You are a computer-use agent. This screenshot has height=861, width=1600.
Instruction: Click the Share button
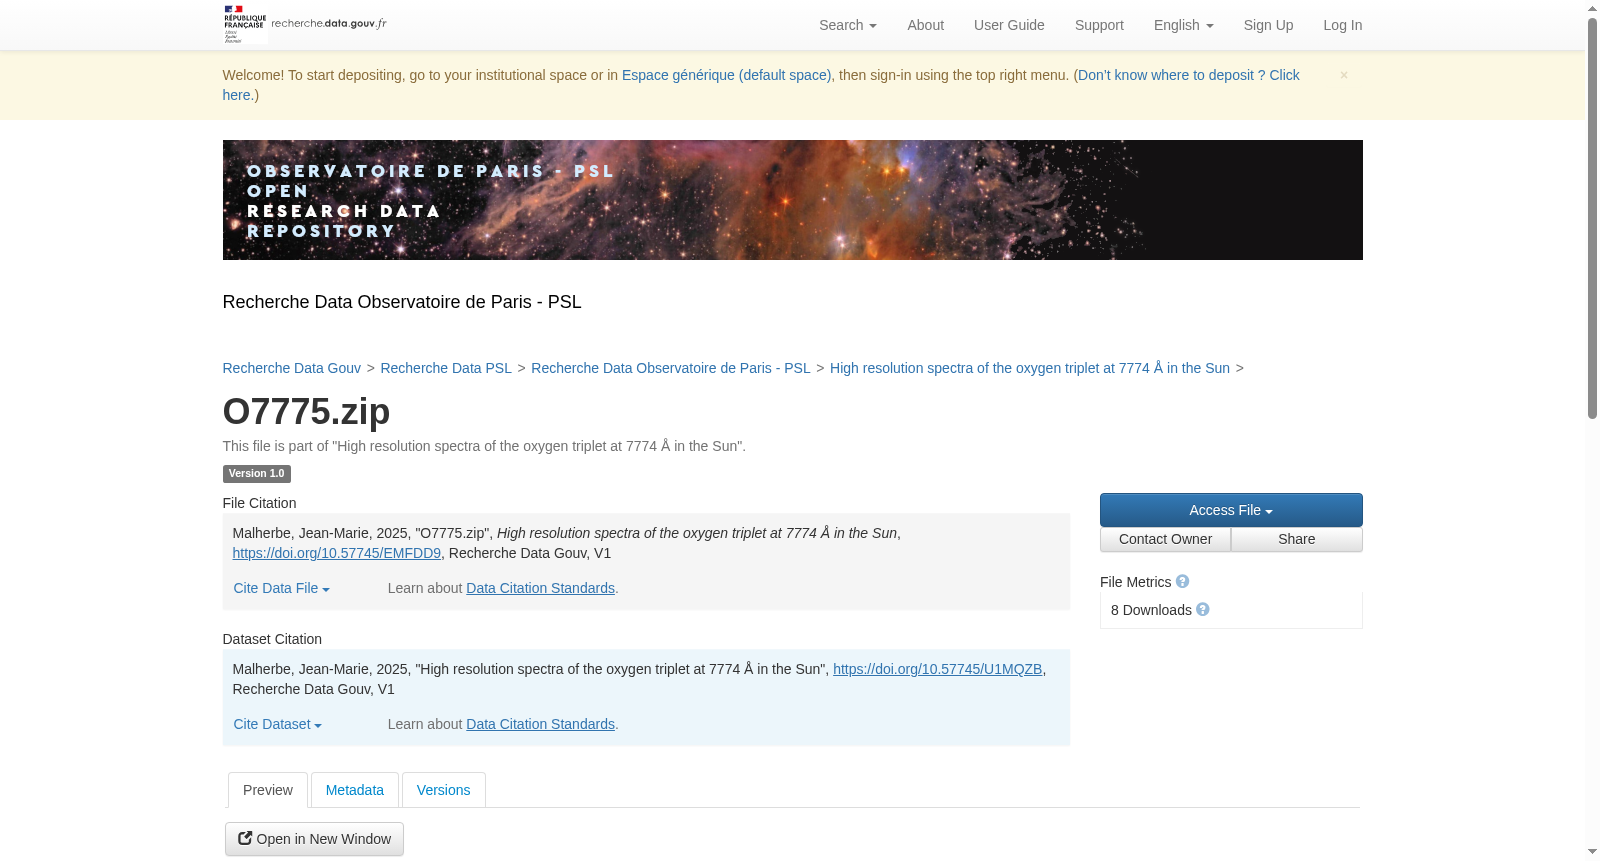1297,539
